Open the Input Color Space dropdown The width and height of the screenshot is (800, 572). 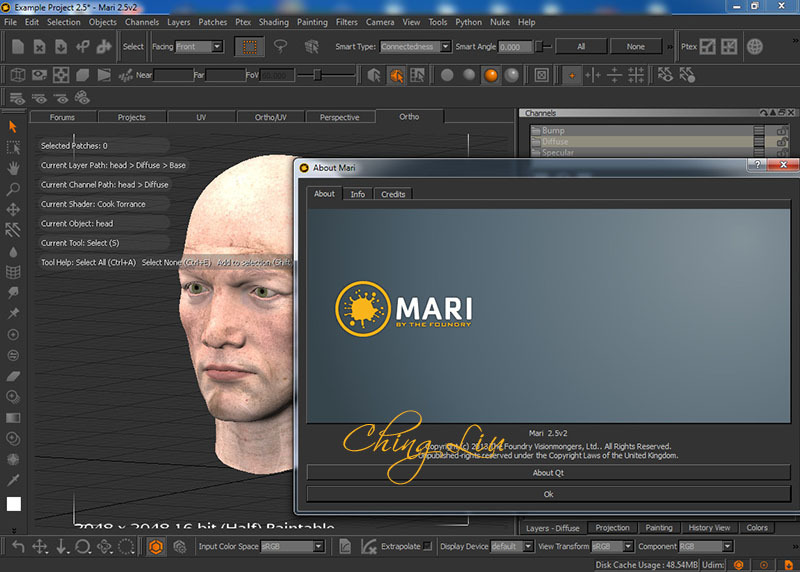tap(292, 546)
